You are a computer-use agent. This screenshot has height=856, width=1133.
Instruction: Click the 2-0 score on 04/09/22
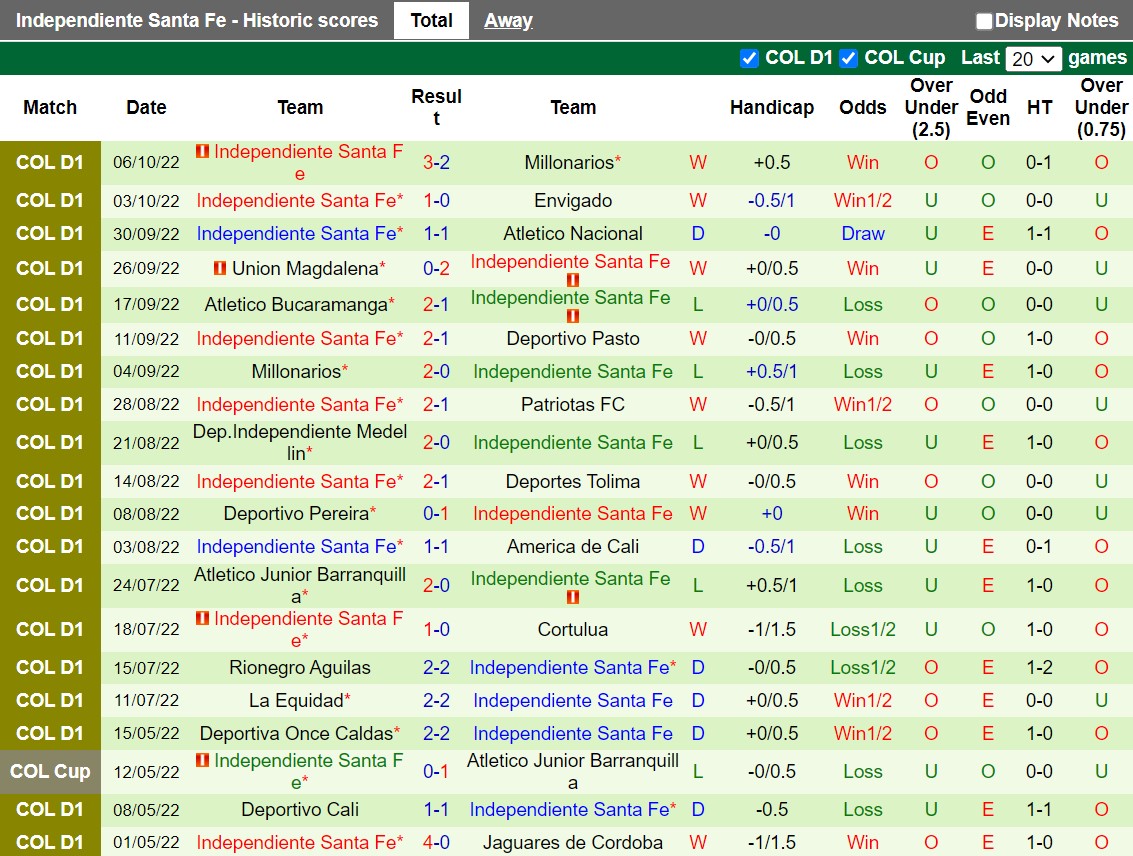tap(436, 371)
